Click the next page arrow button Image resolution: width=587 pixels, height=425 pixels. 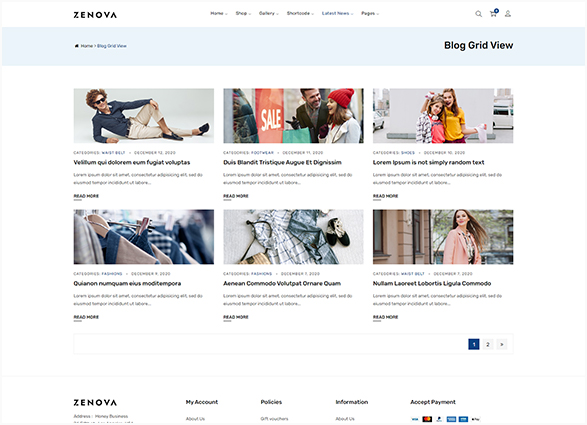(502, 344)
